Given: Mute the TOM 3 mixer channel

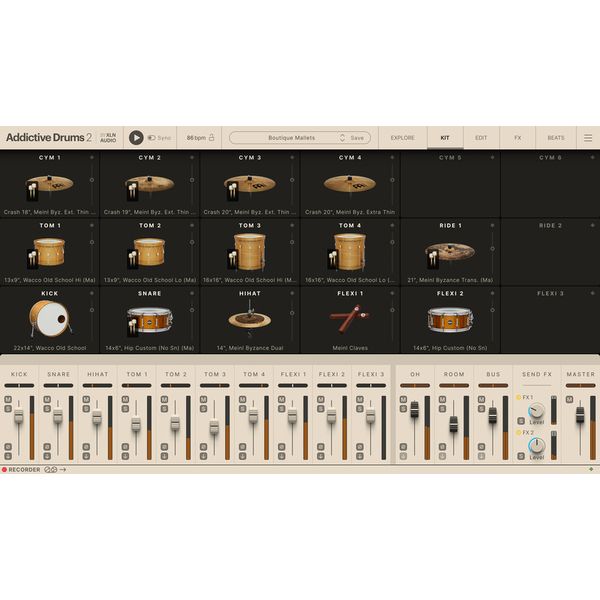Looking at the screenshot, I should (x=203, y=399).
